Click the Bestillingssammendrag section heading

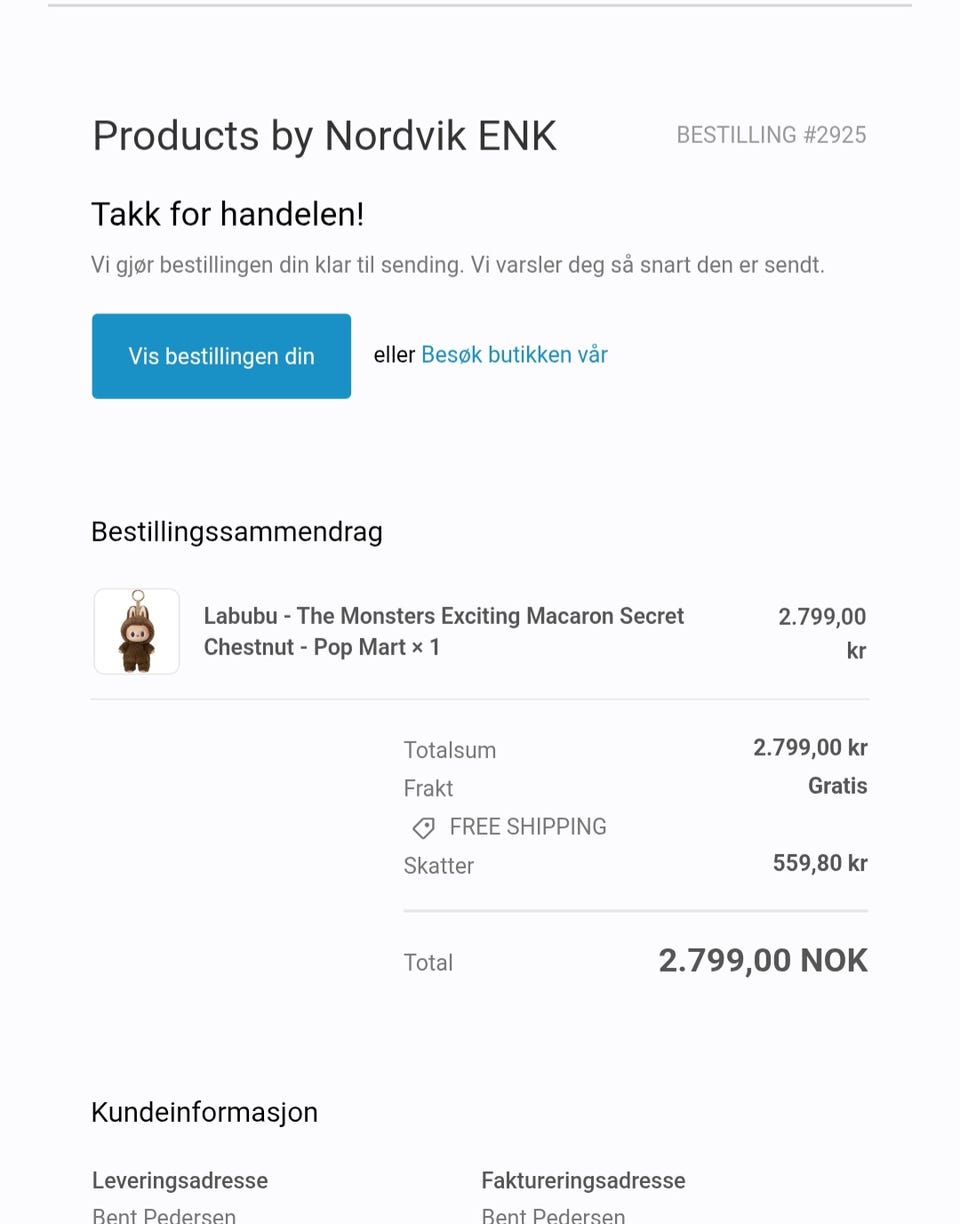coord(237,532)
